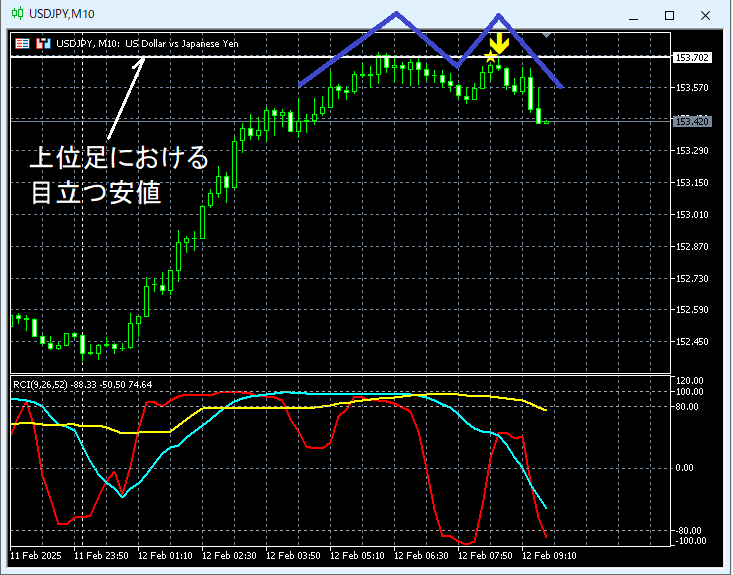Viewport: 733px width, 575px height.
Task: Click the 12 Feb 01:10 time label
Action: [165, 556]
